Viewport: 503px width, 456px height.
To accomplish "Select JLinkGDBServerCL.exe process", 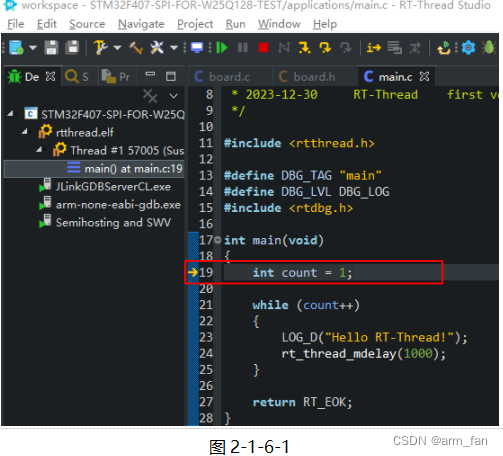I will (x=105, y=186).
